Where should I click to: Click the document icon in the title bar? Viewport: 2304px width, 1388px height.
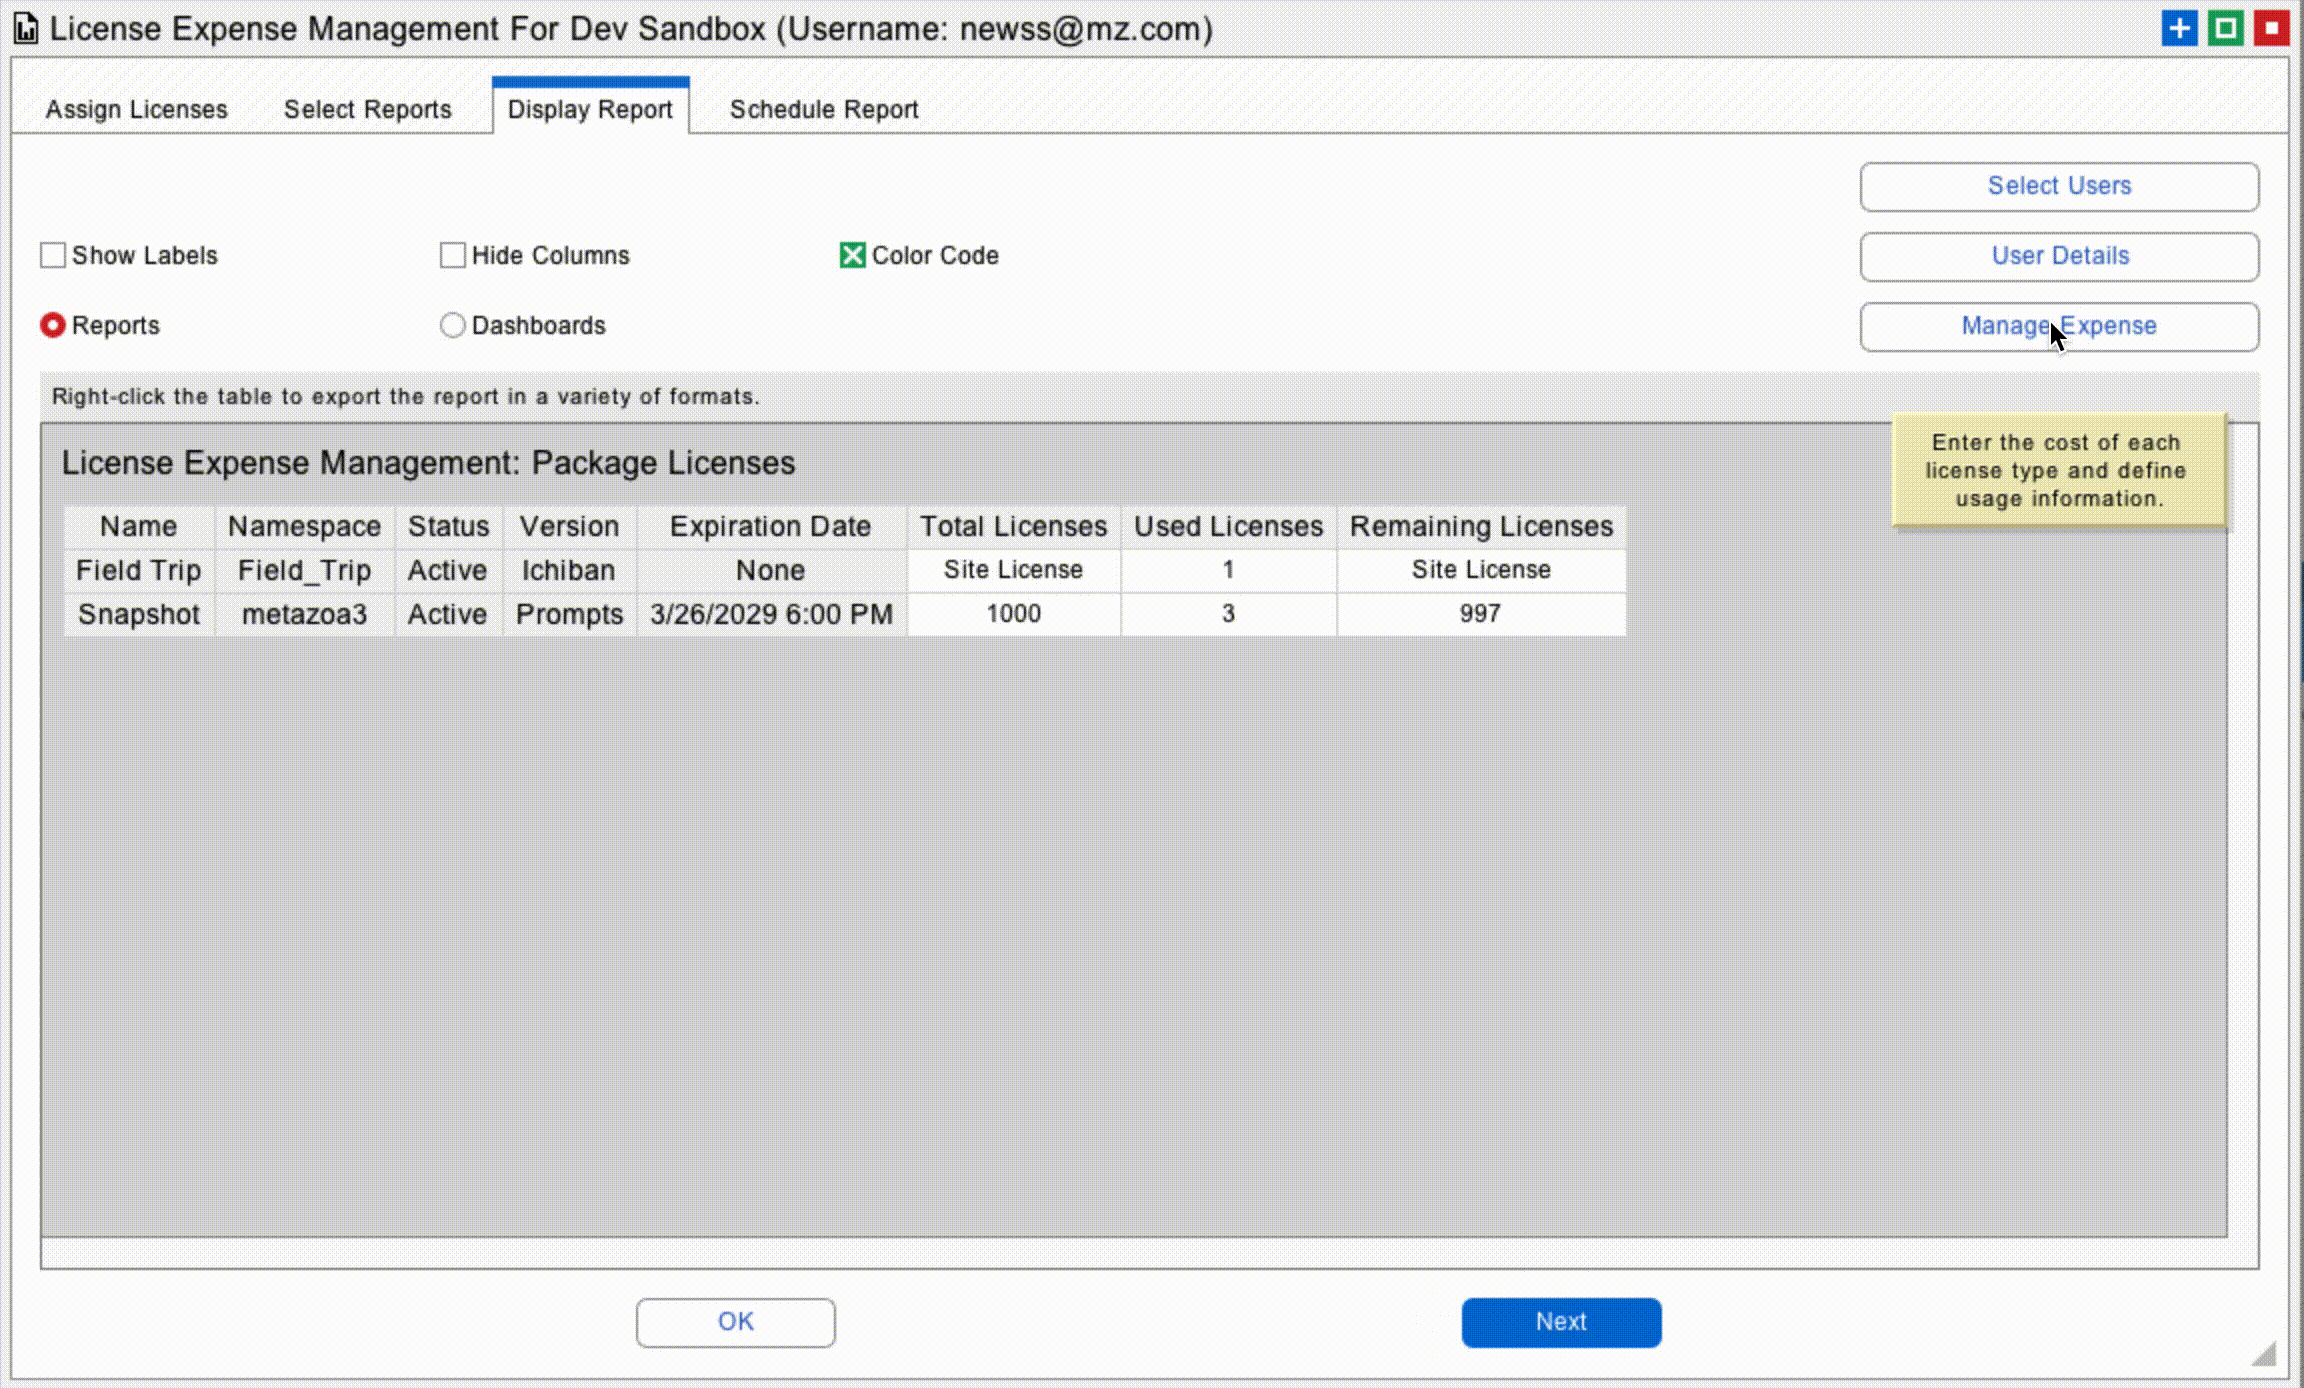[26, 29]
